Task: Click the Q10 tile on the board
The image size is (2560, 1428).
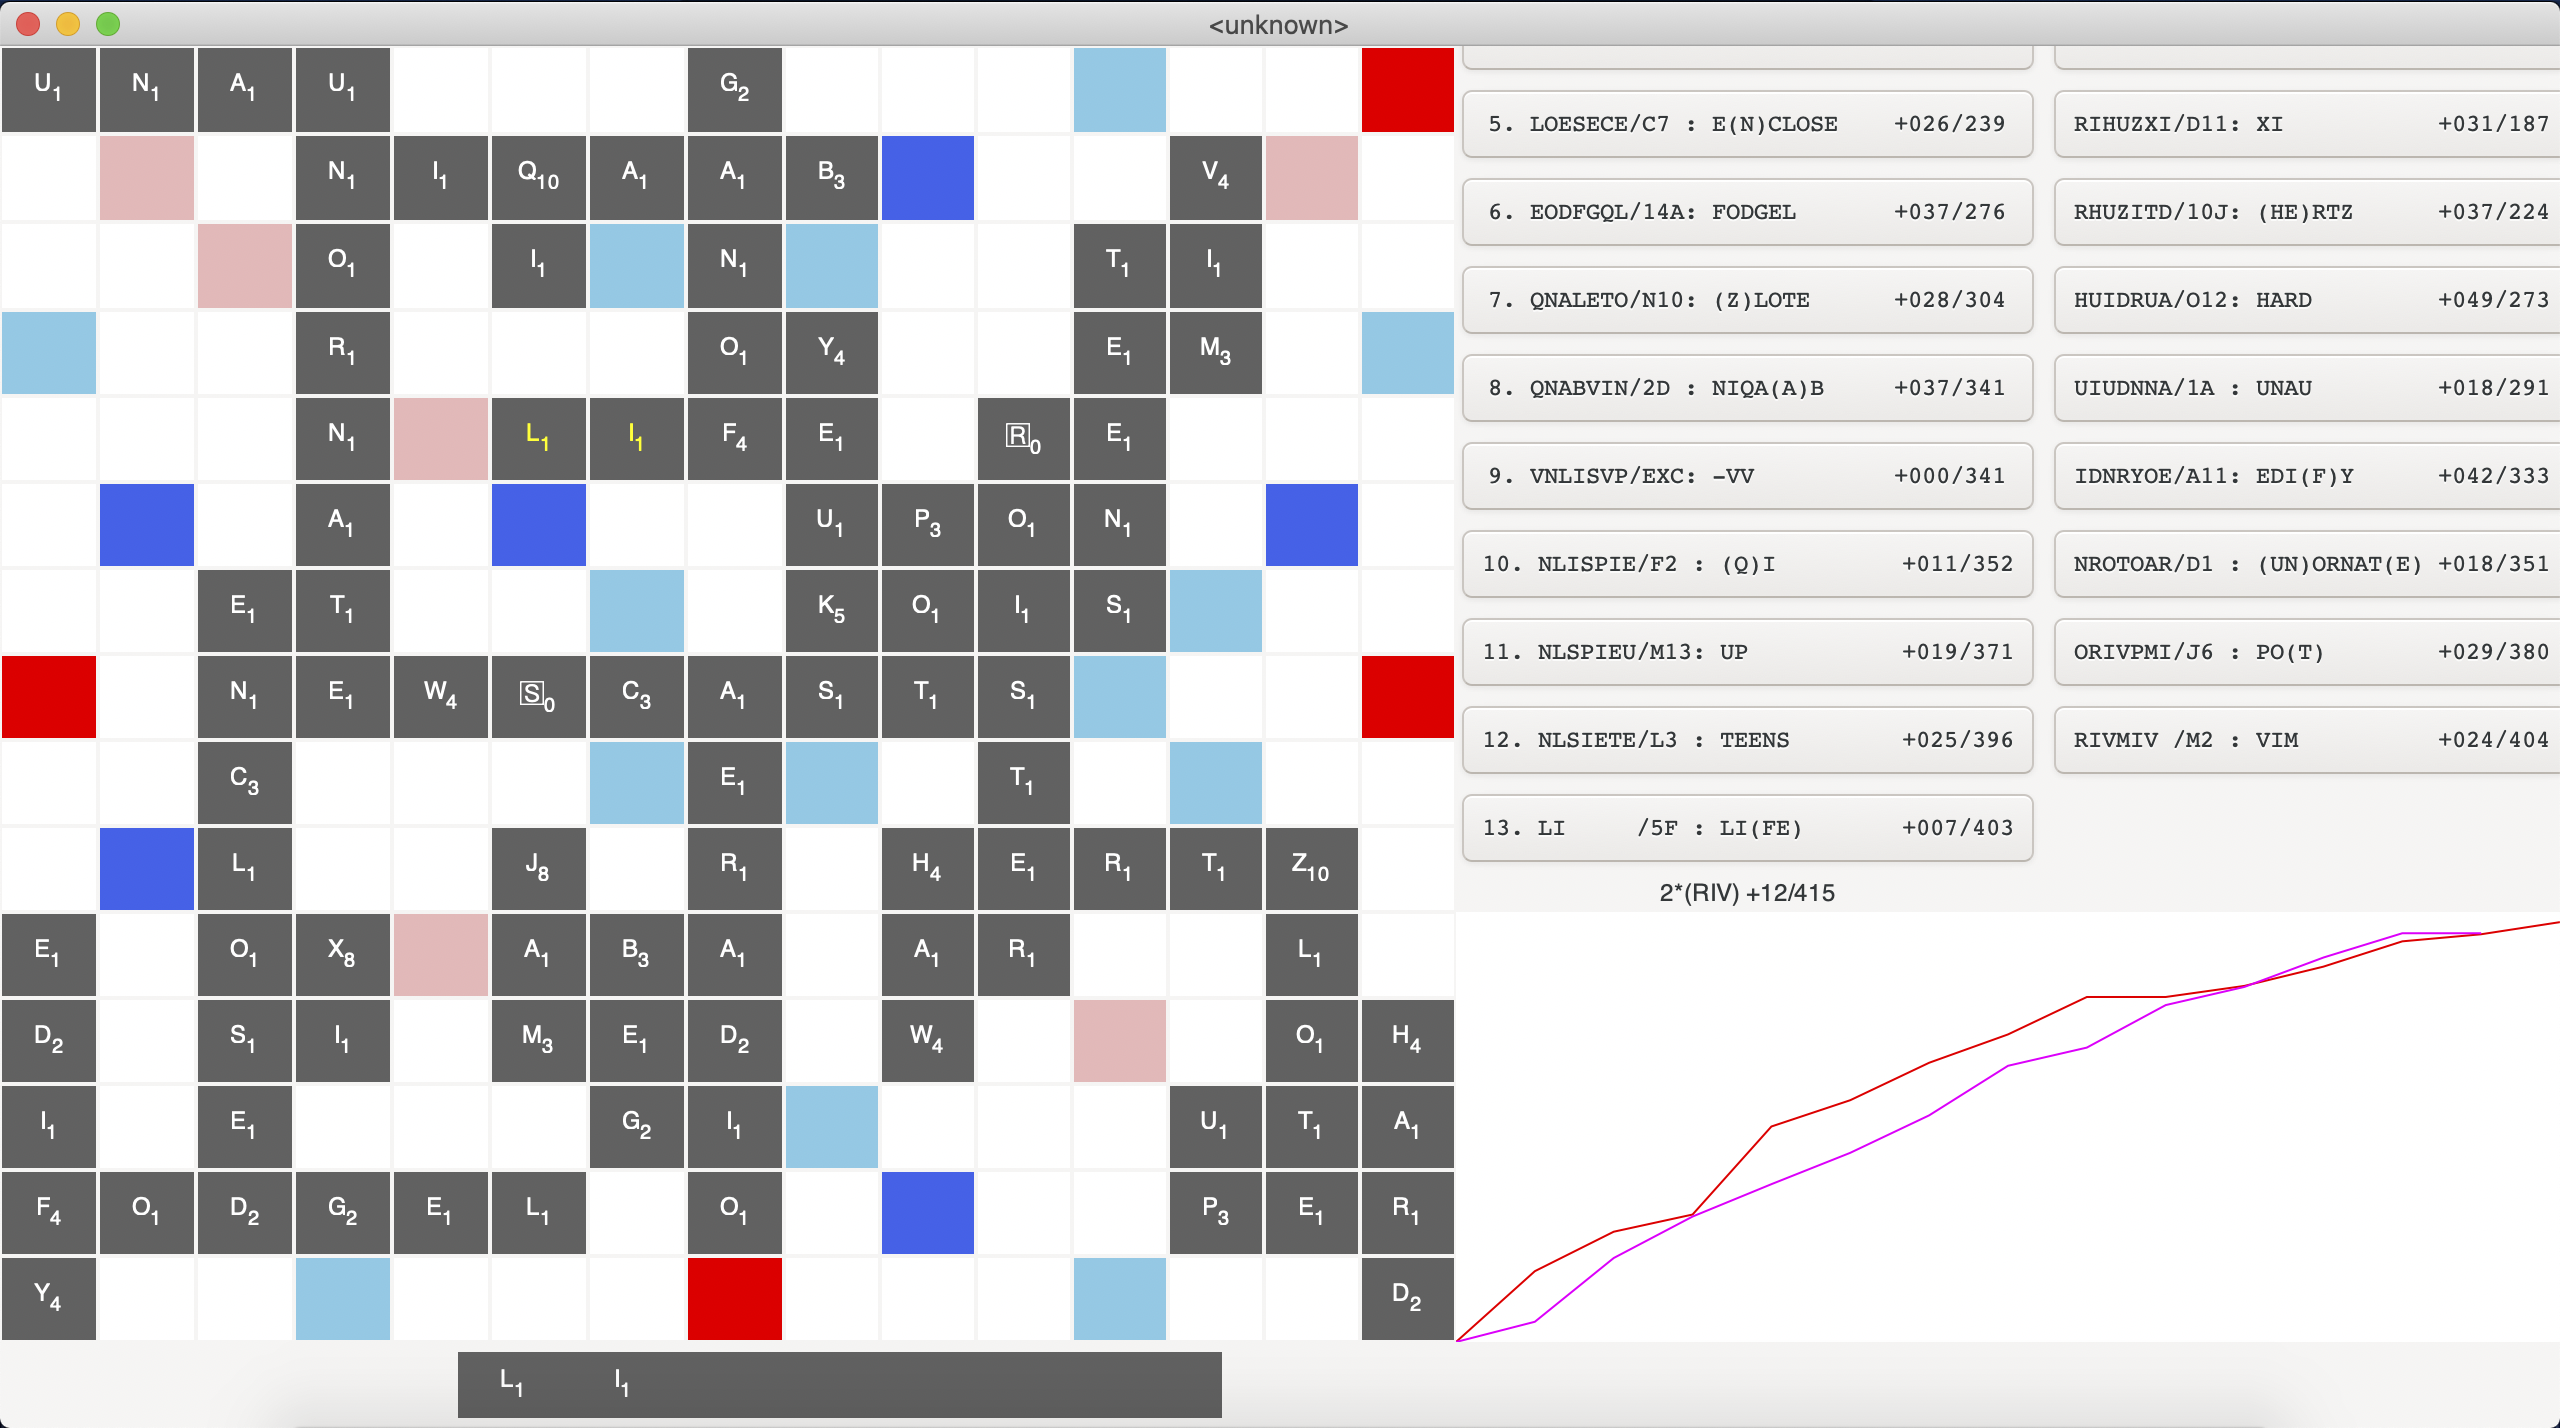Action: tap(538, 176)
